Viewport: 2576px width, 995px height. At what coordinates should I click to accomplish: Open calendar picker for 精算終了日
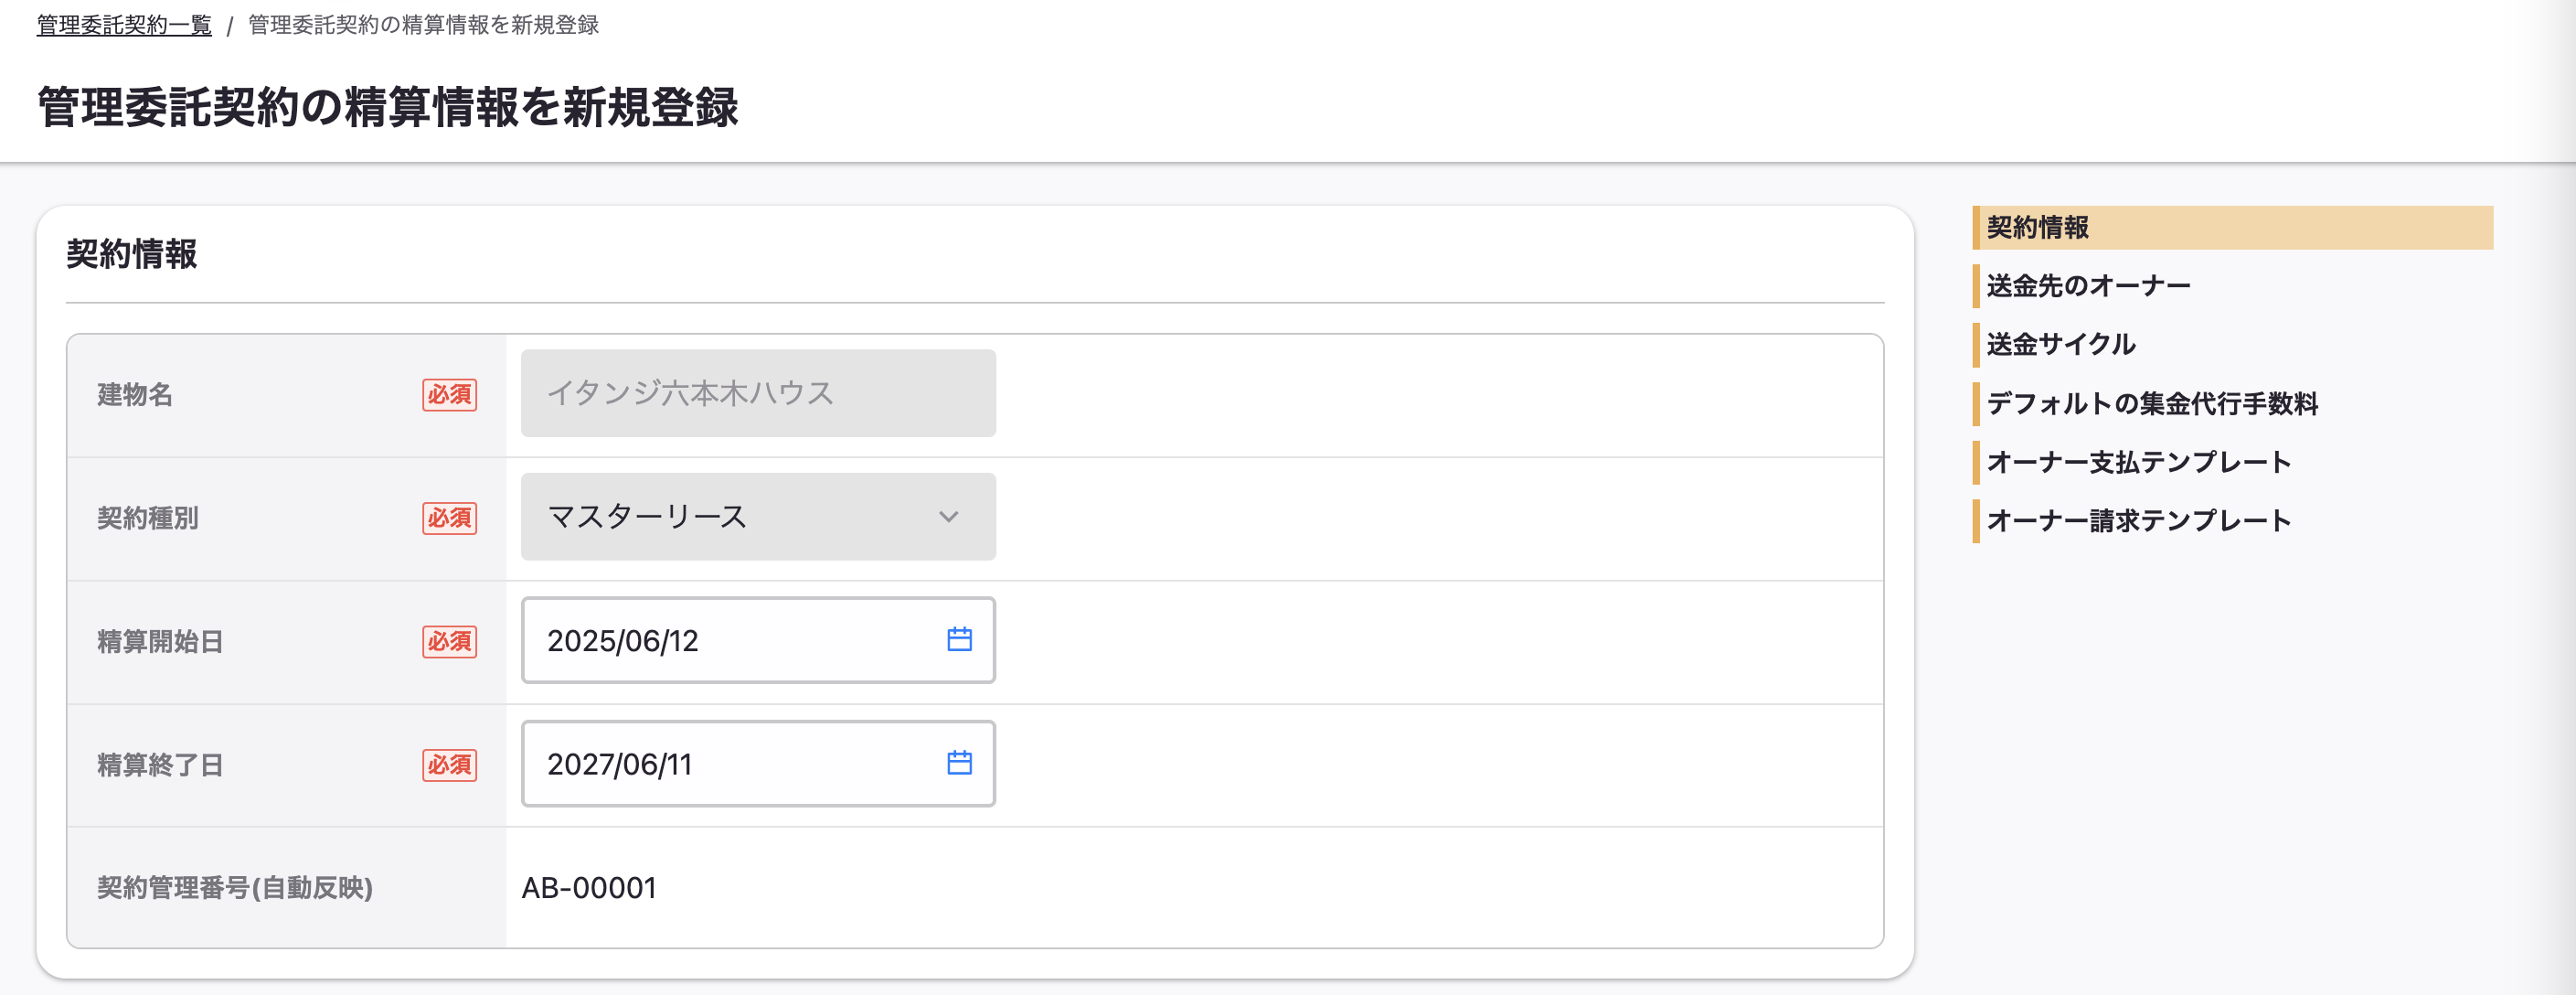click(x=959, y=763)
